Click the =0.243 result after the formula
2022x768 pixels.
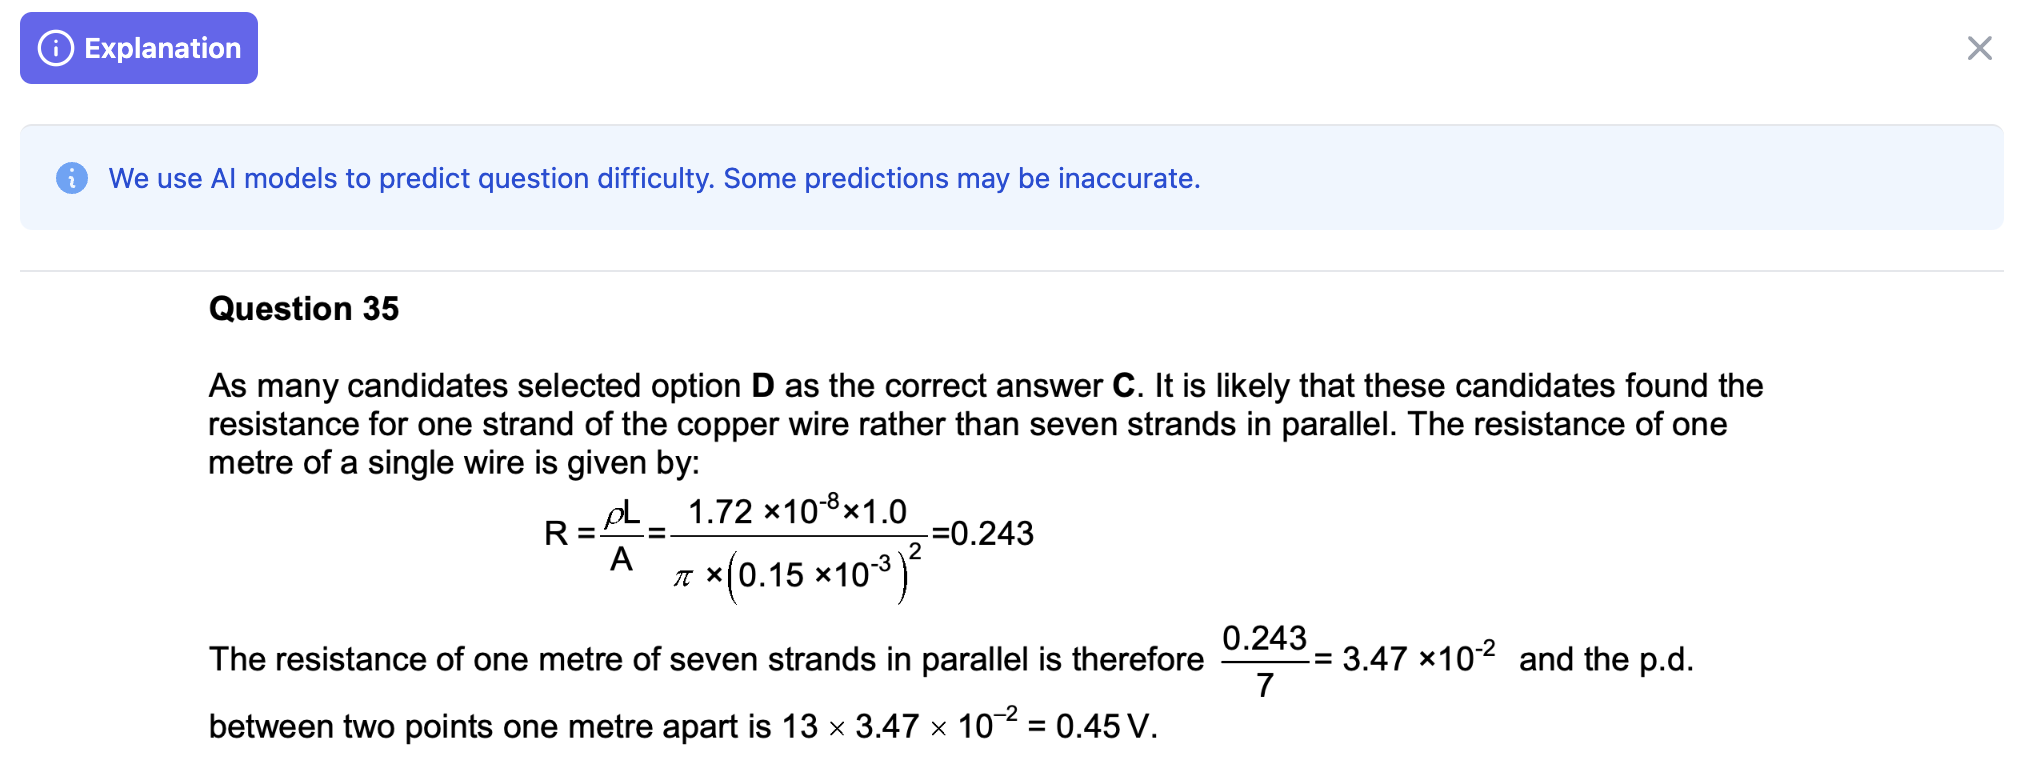(x=982, y=534)
